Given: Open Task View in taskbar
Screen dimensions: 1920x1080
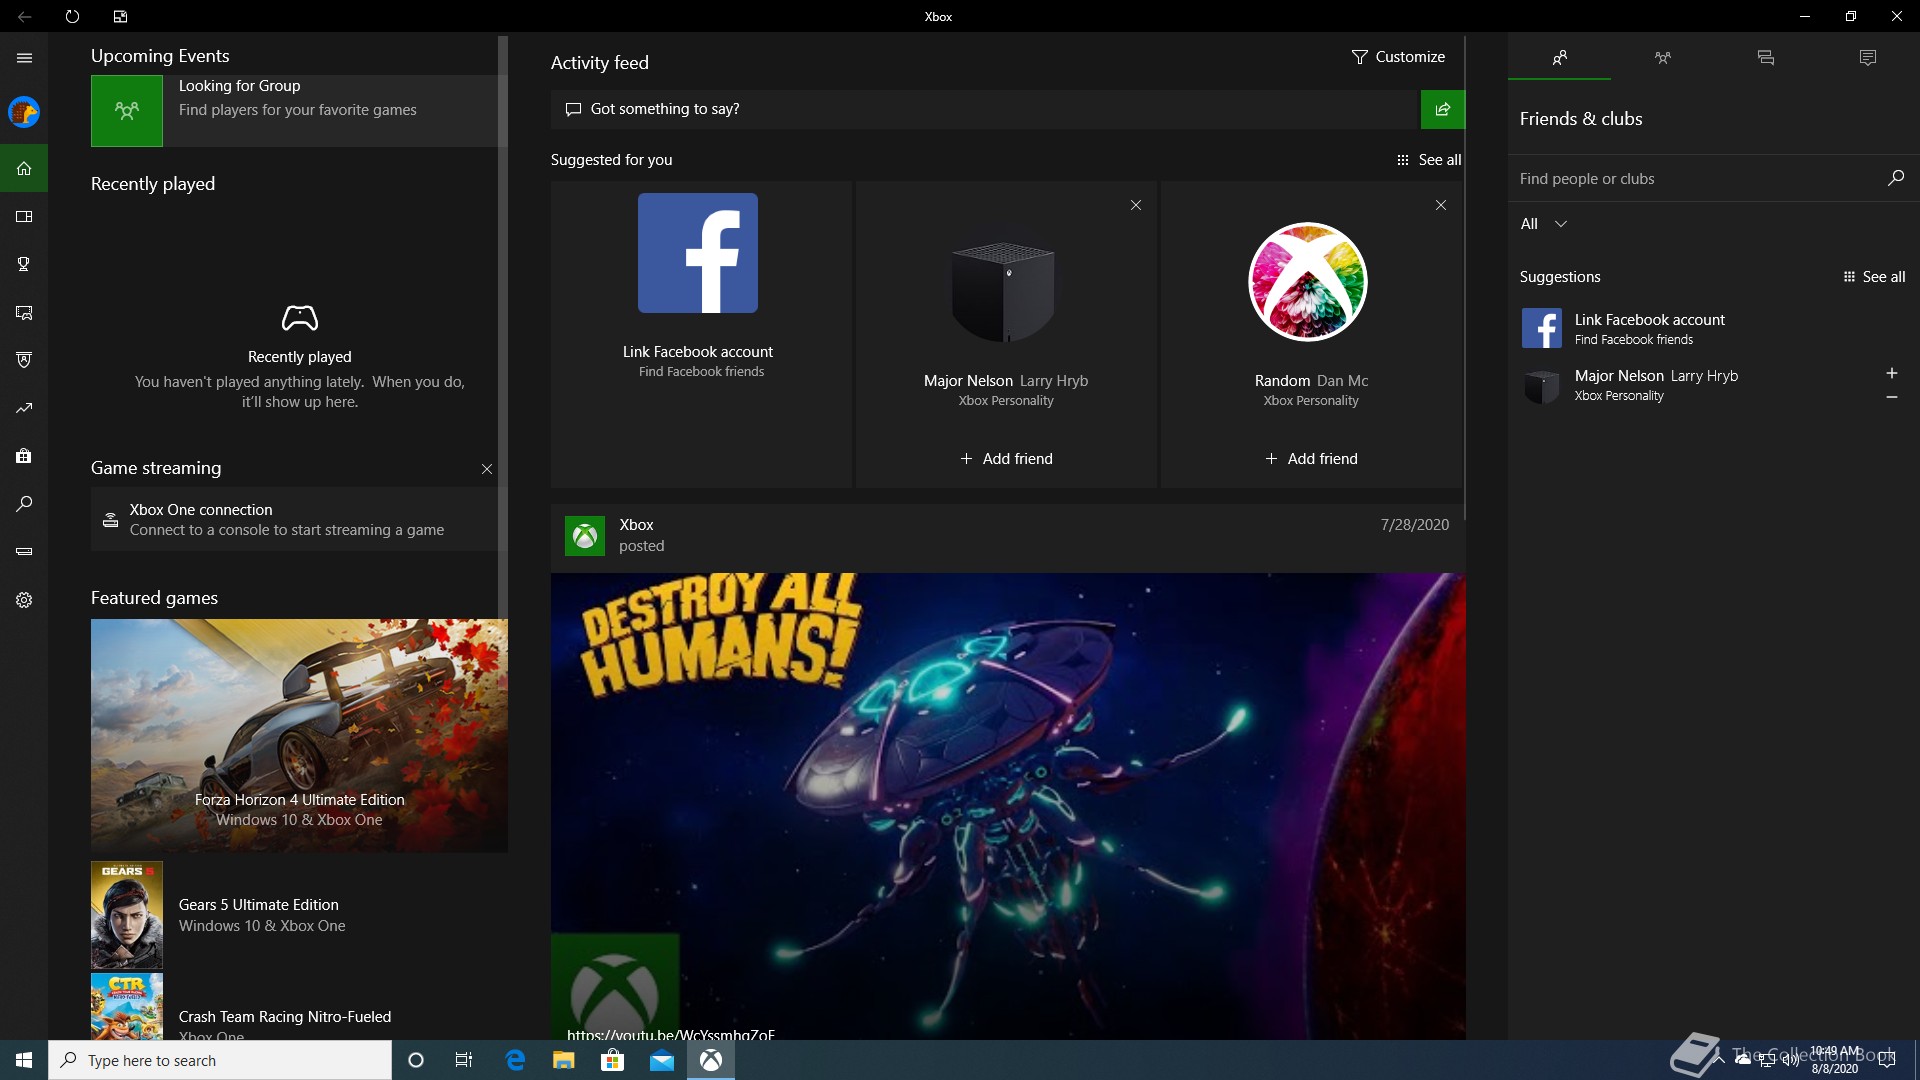Looking at the screenshot, I should (x=464, y=1060).
